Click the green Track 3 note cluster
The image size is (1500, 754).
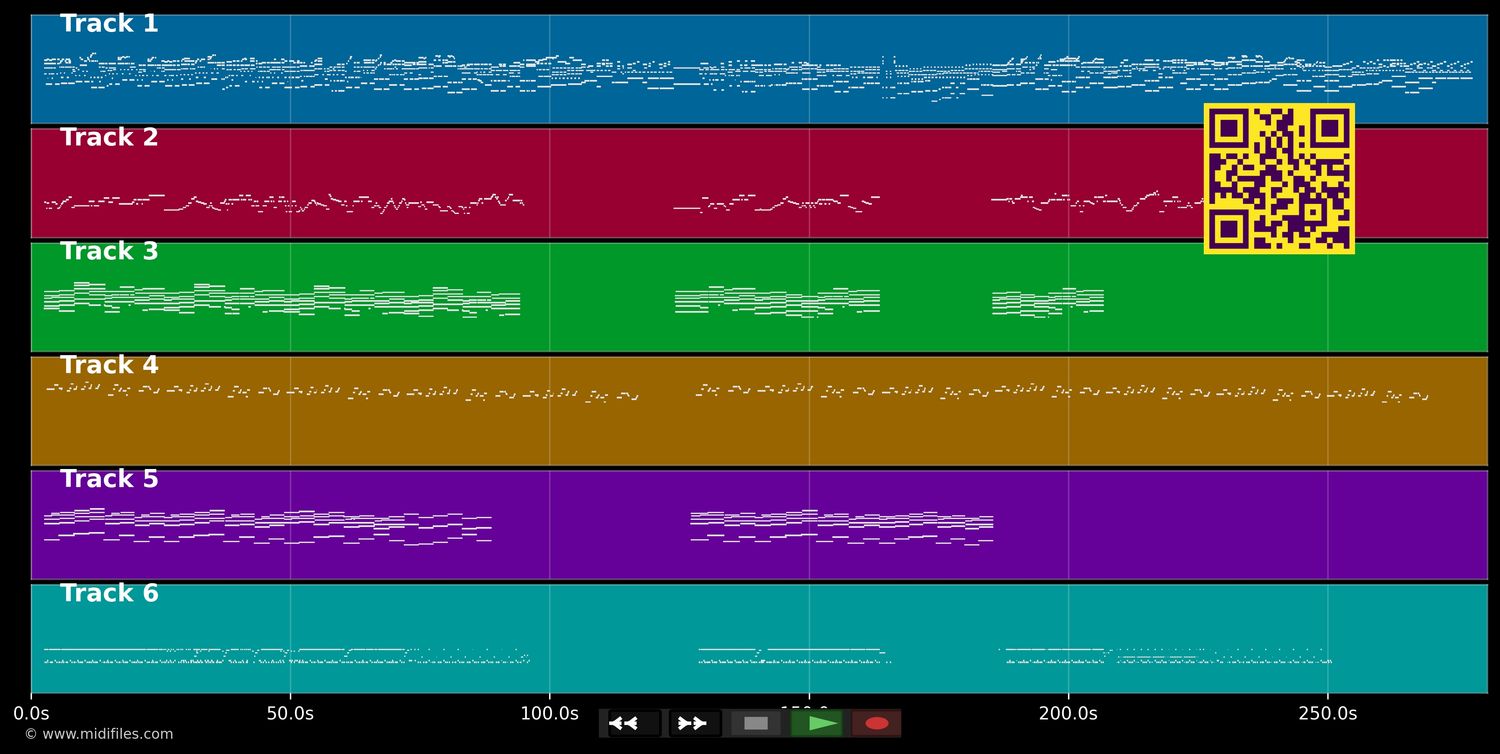click(x=280, y=300)
